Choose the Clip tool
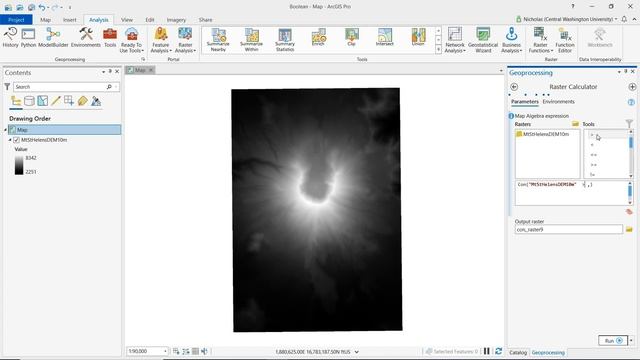Image resolution: width=640 pixels, height=360 pixels. (x=351, y=38)
